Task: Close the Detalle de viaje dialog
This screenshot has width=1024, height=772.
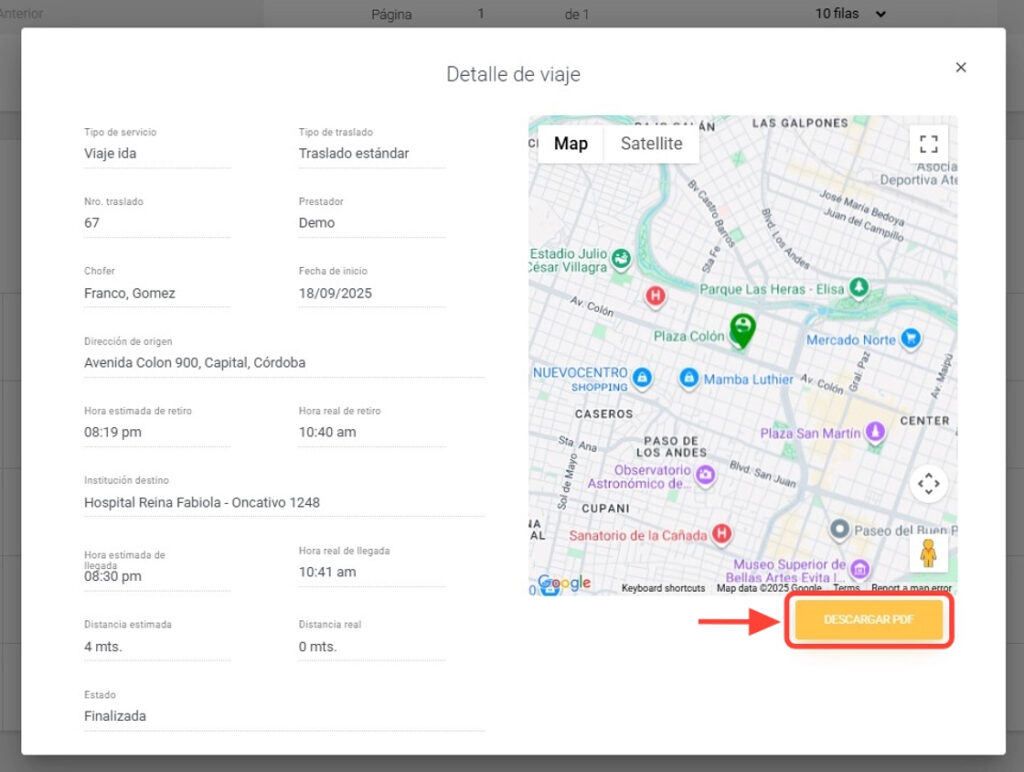Action: pos(961,67)
